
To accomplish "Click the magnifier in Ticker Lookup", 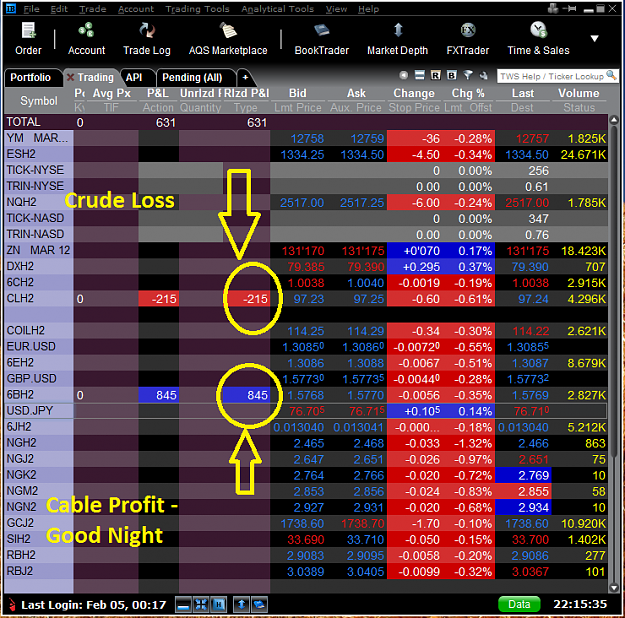I will [x=611, y=75].
